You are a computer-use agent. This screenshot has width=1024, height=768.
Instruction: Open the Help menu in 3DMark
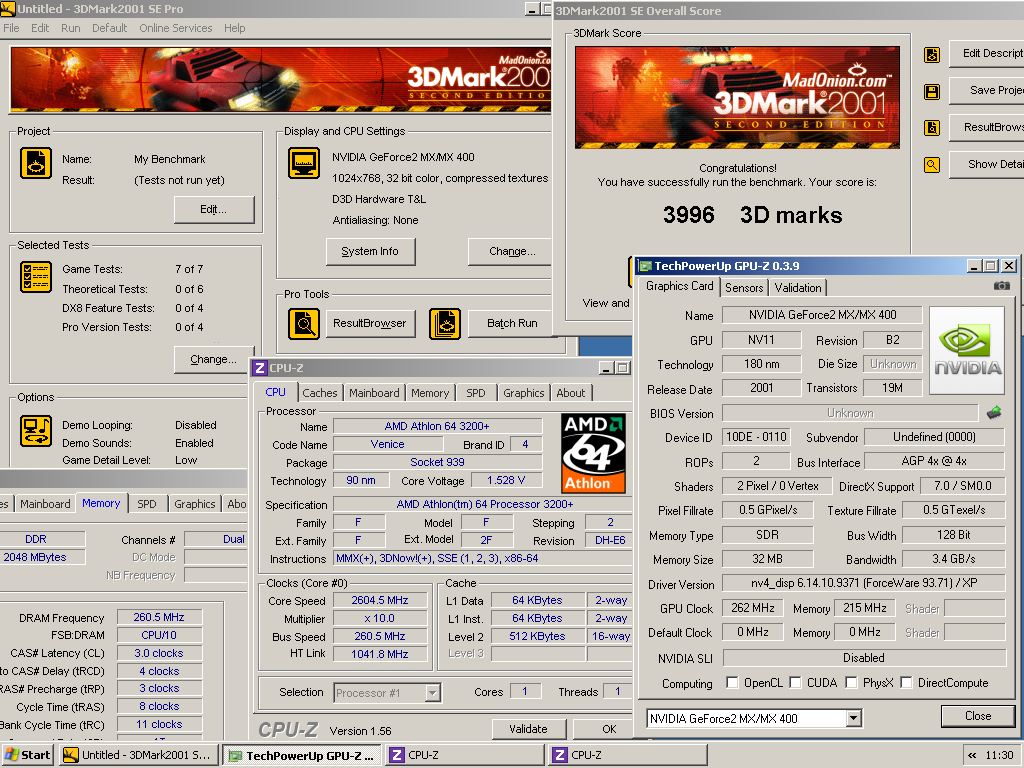(x=234, y=28)
